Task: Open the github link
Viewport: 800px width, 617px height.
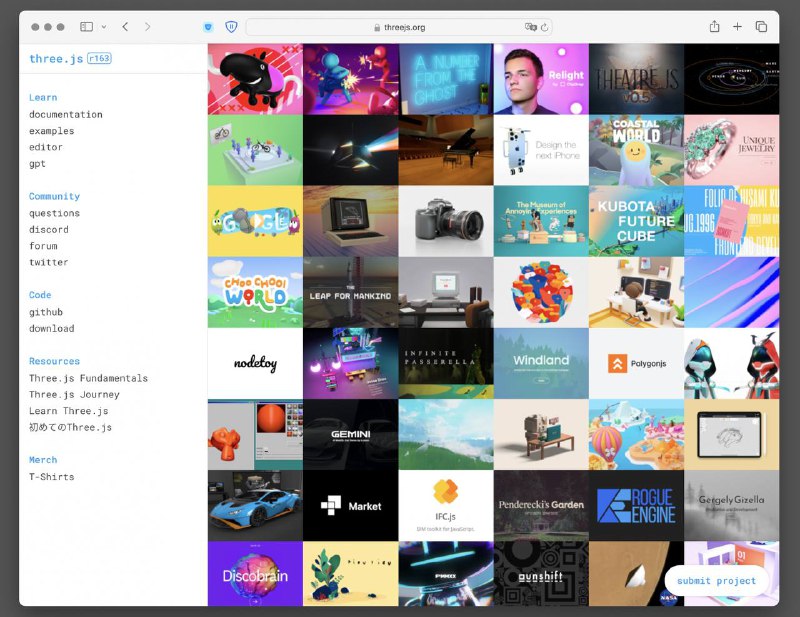Action: [46, 312]
